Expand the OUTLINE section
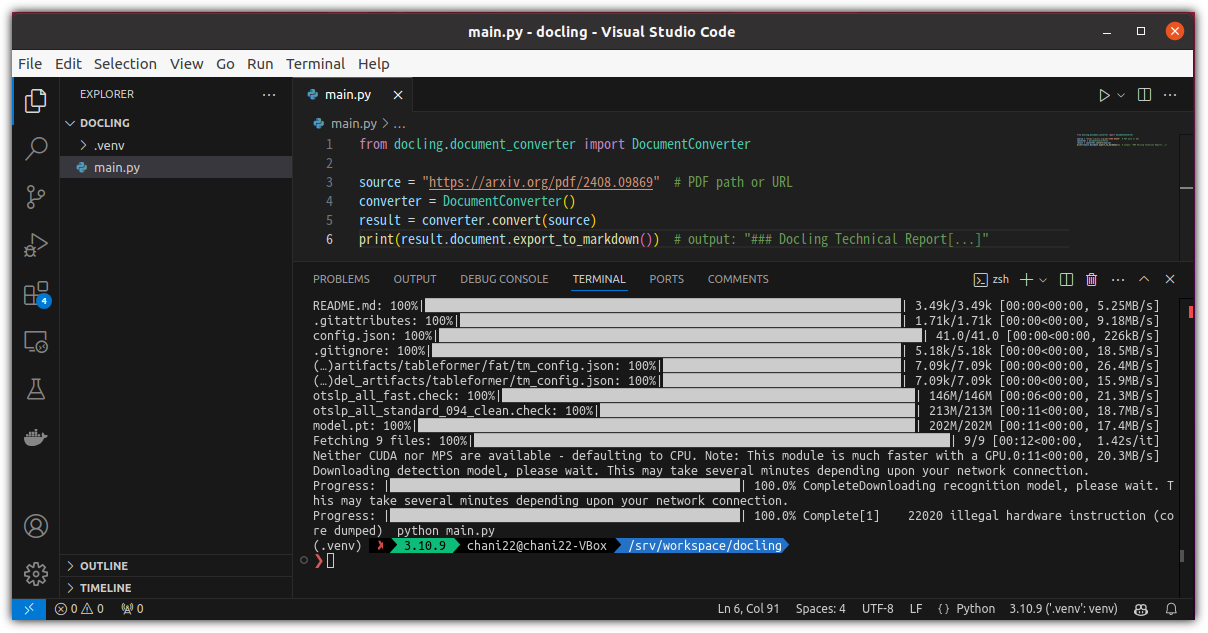1208x633 pixels. click(x=176, y=566)
